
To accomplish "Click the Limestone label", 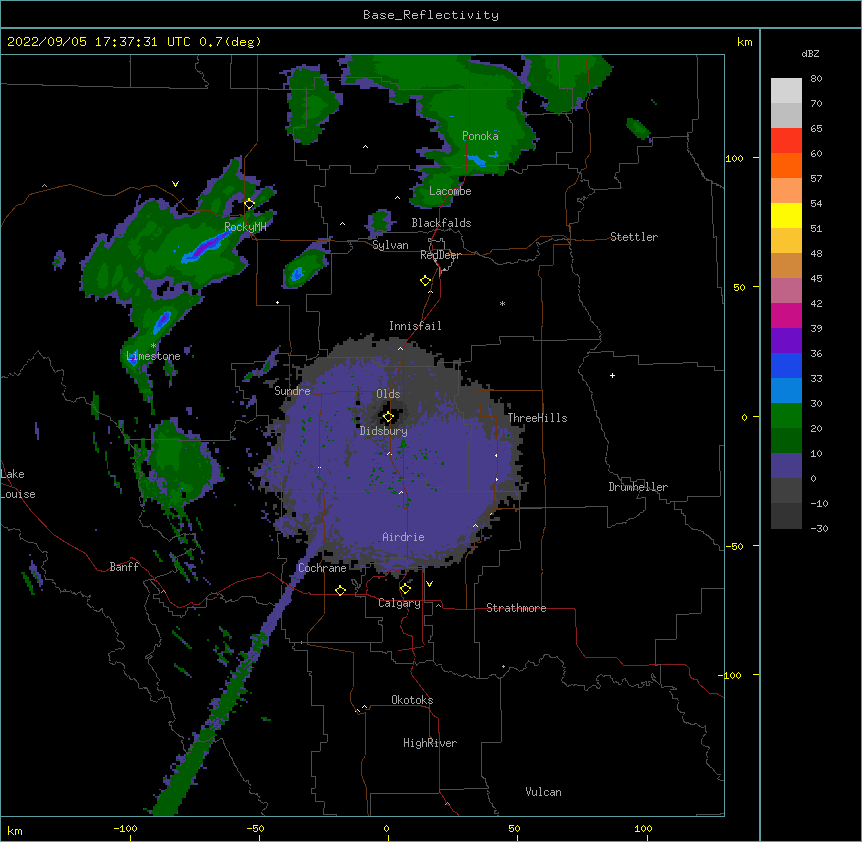I will [x=153, y=356].
